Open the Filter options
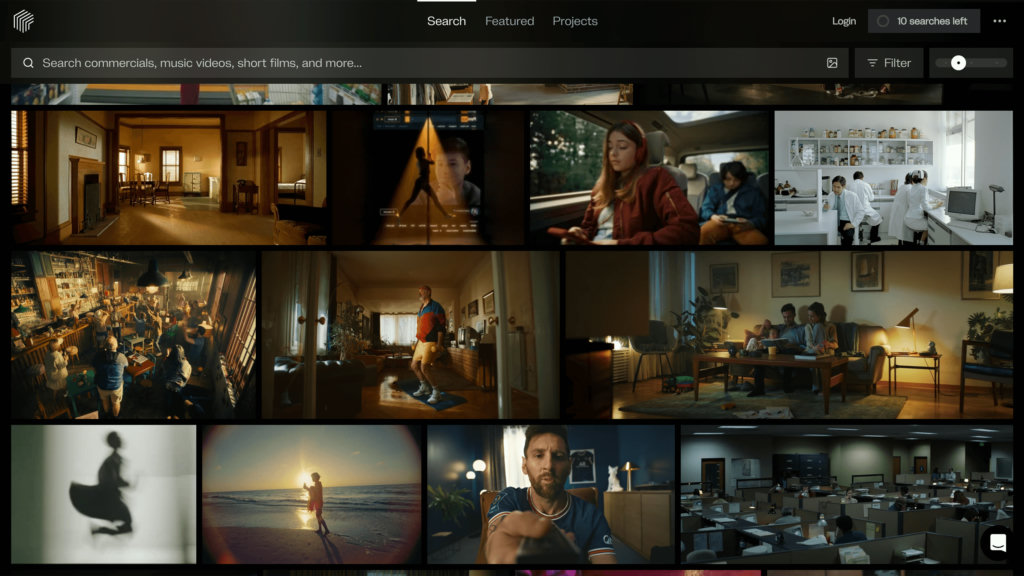The width and height of the screenshot is (1024, 576). [x=889, y=63]
